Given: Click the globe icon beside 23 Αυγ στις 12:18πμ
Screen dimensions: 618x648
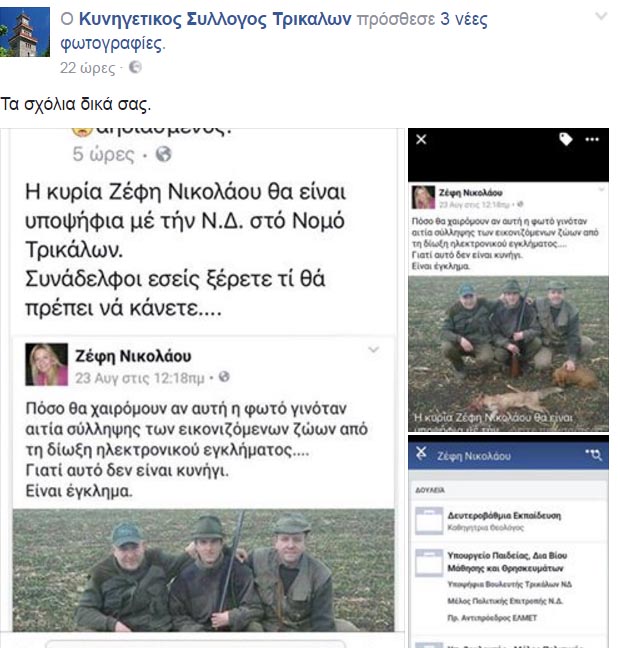Looking at the screenshot, I should click(x=224, y=377).
